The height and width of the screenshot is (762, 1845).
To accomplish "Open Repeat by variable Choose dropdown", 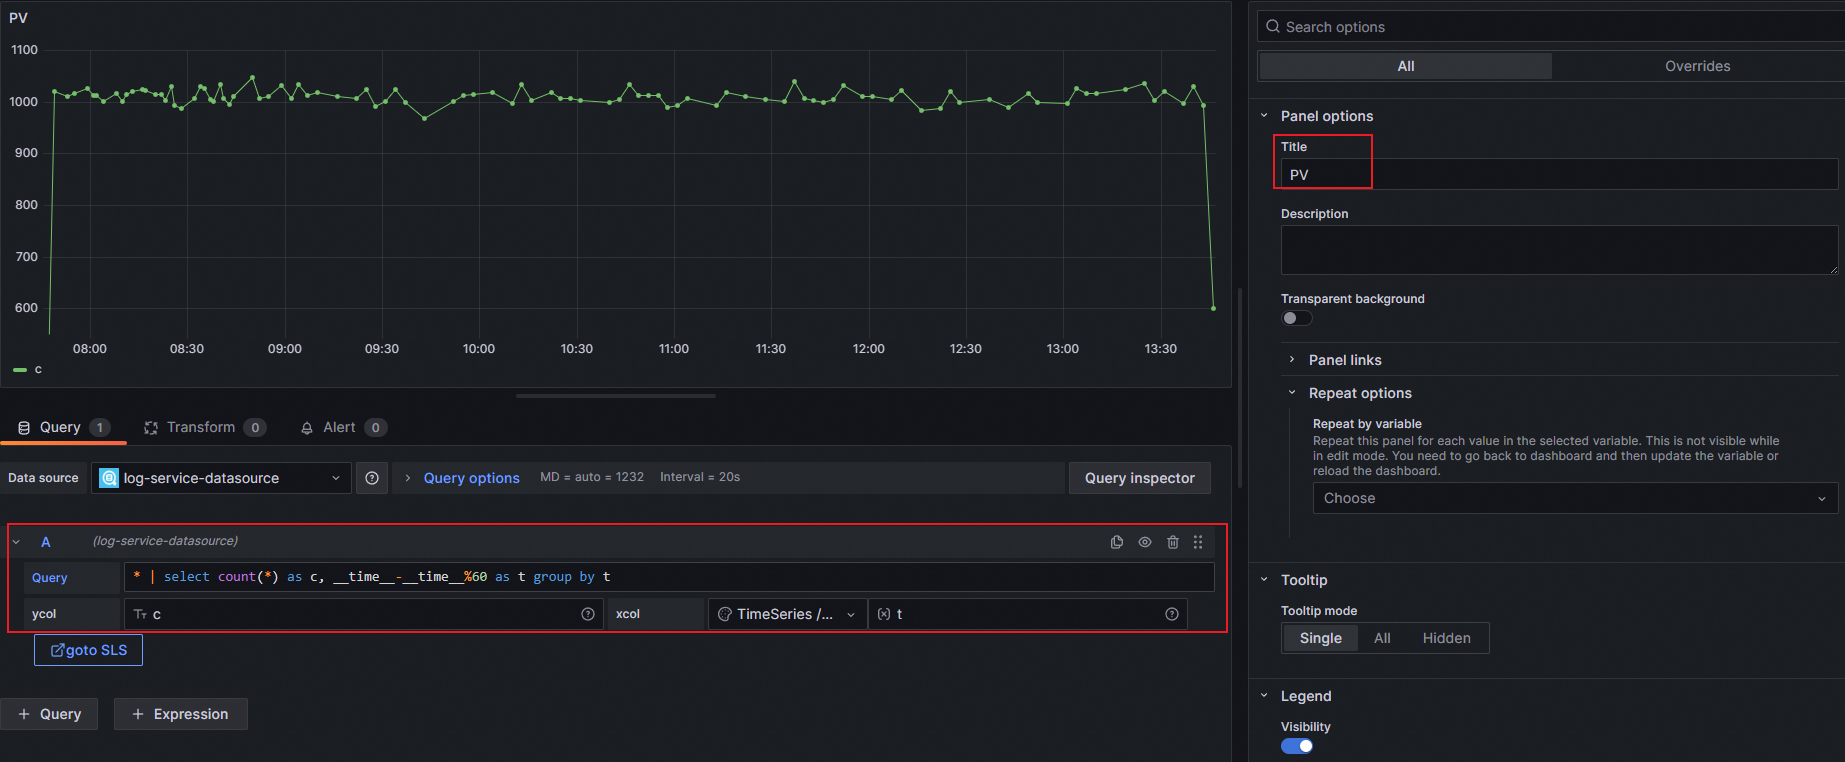I will point(1575,498).
